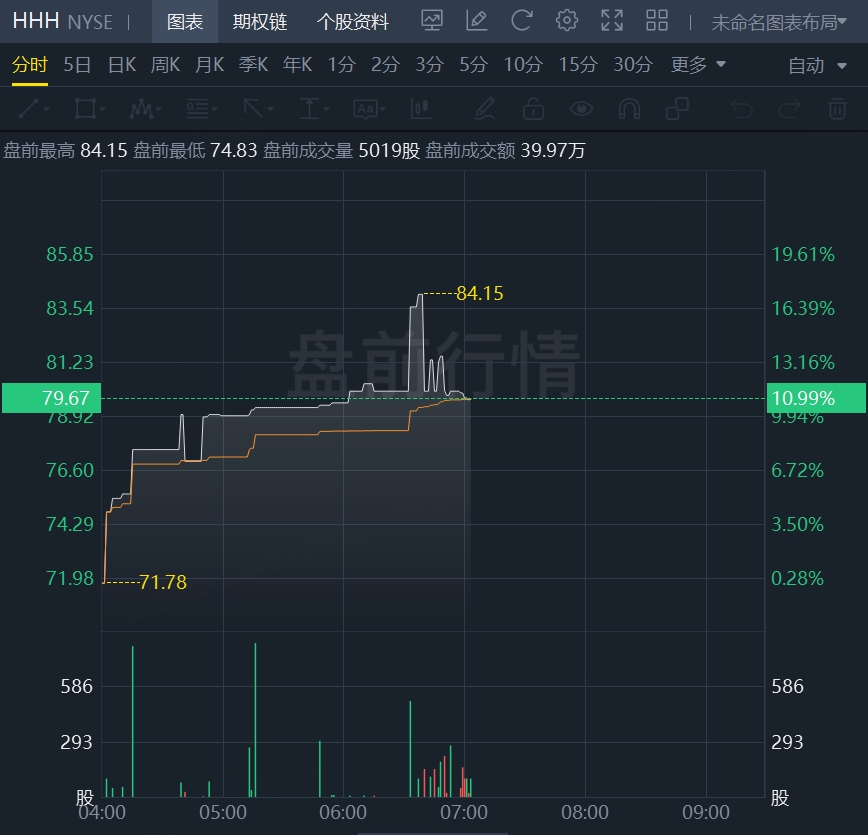This screenshot has height=835, width=868.
Task: Click the HHH ticker symbol
Action: [x=36, y=21]
